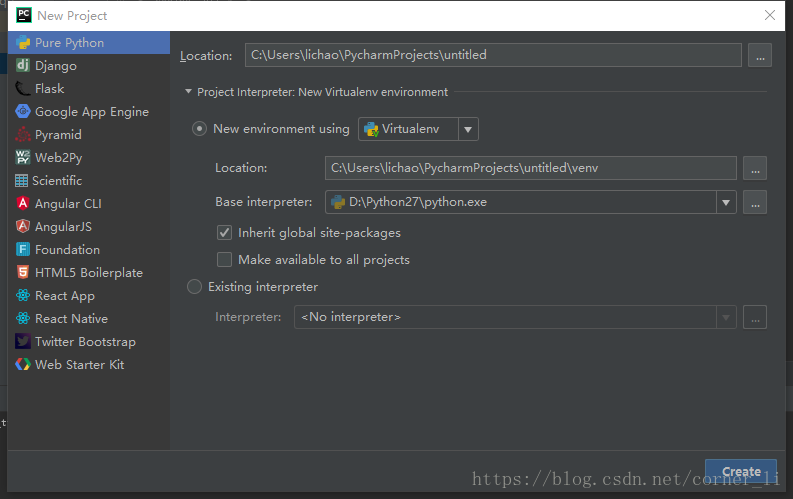793x499 pixels.
Task: Select the React App icon
Action: coord(23,295)
